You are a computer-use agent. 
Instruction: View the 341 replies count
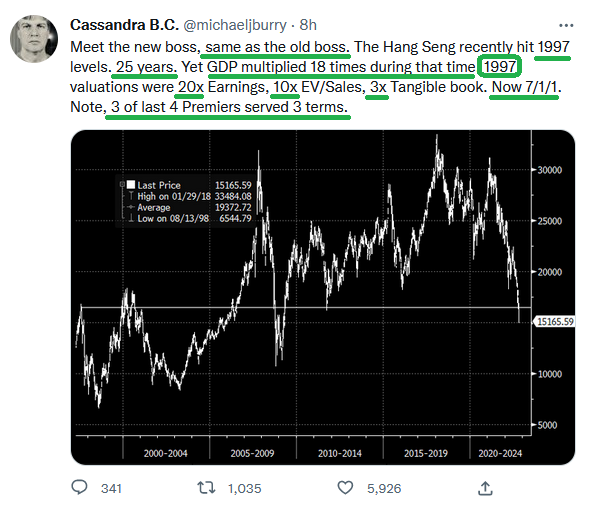point(111,488)
